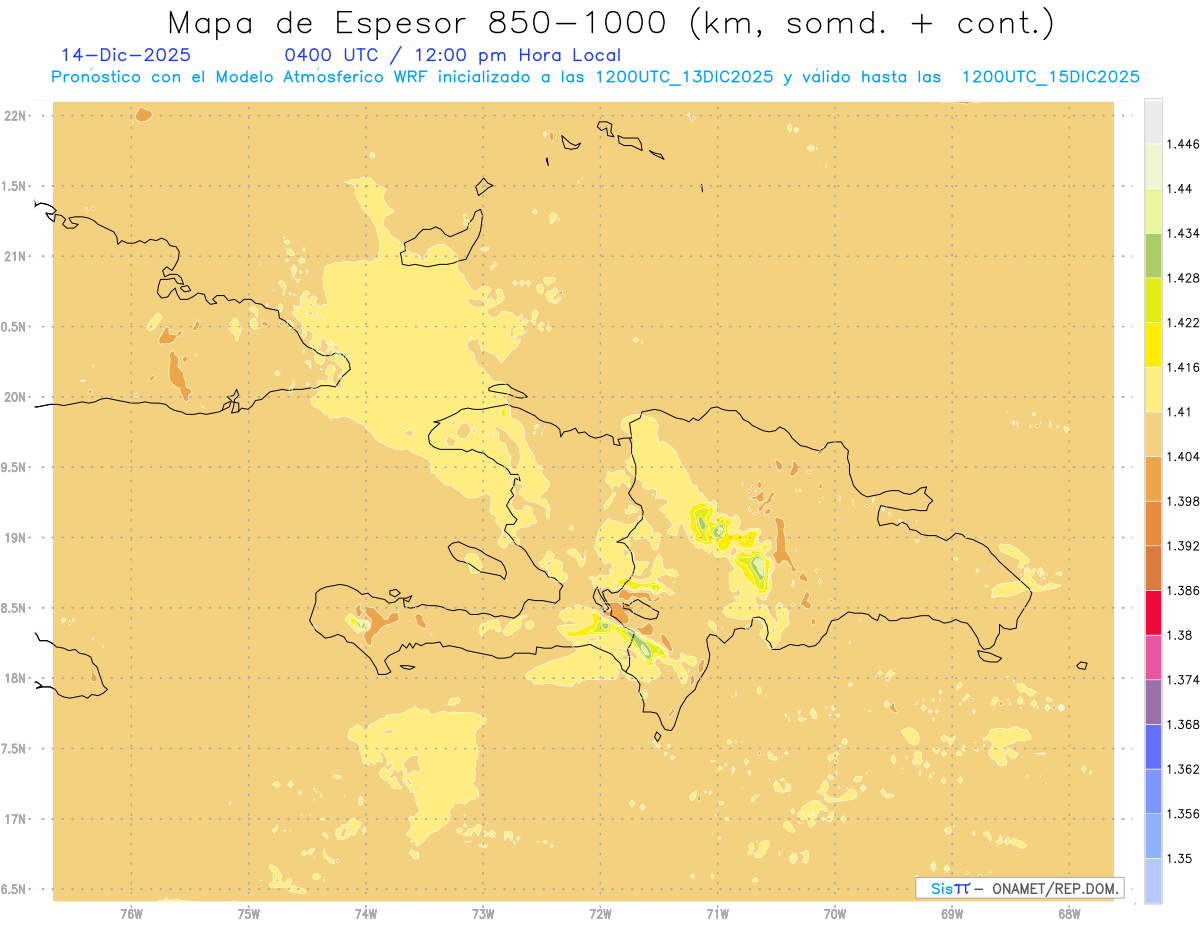Image resolution: width=1200 pixels, height=927 pixels.
Task: Click the color bar value '1.362'
Action: click(x=1184, y=769)
